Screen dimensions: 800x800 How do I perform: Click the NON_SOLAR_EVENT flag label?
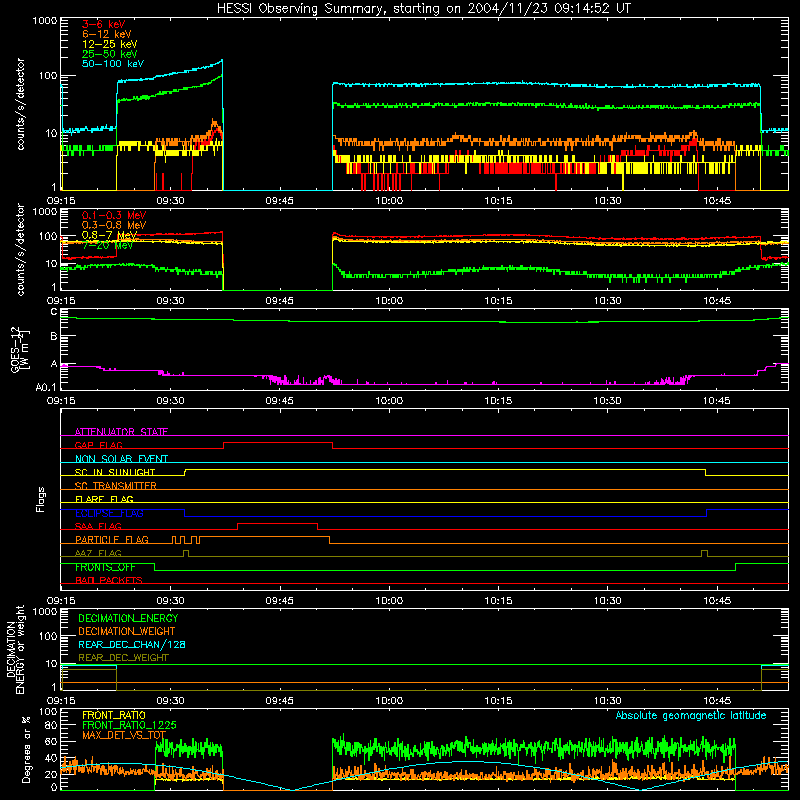[121, 459]
